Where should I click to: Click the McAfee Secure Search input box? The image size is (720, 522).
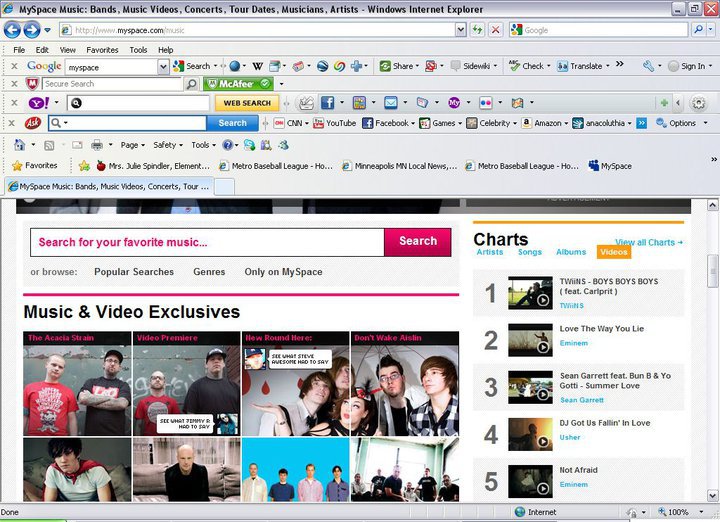(112, 84)
